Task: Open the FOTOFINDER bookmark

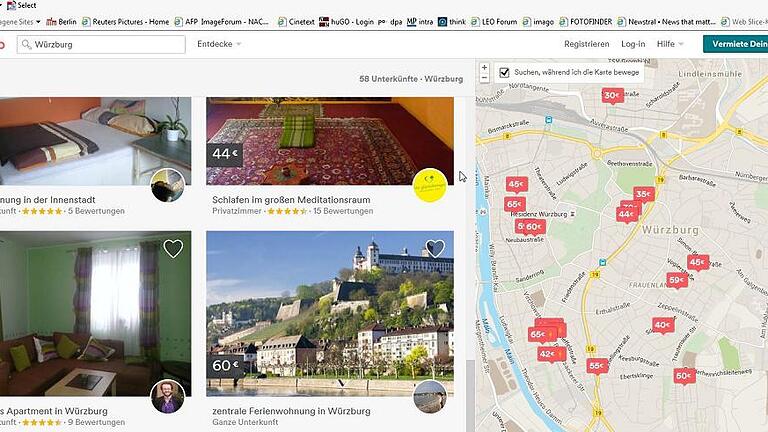Action: 586,22
